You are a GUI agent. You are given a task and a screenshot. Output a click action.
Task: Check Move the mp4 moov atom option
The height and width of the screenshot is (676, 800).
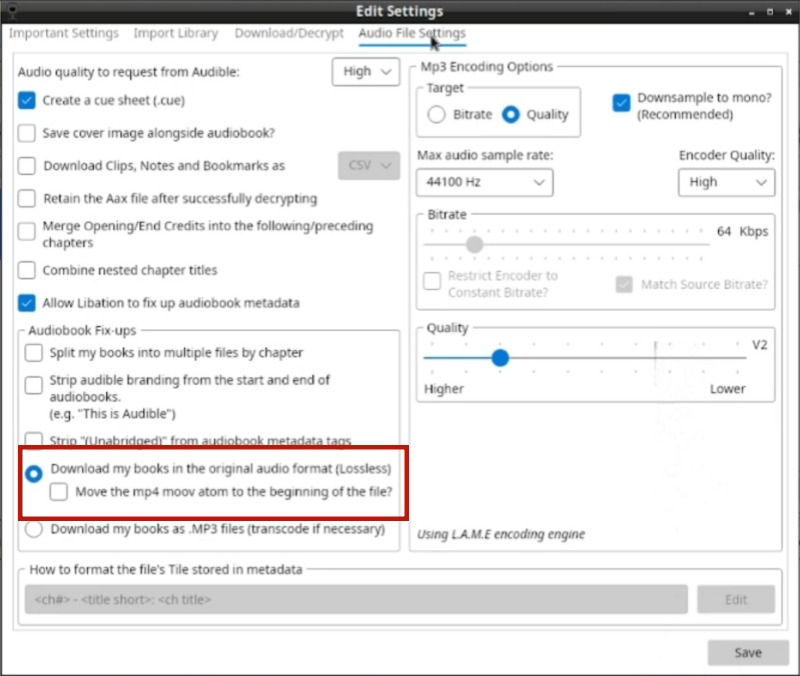pyautogui.click(x=59, y=491)
